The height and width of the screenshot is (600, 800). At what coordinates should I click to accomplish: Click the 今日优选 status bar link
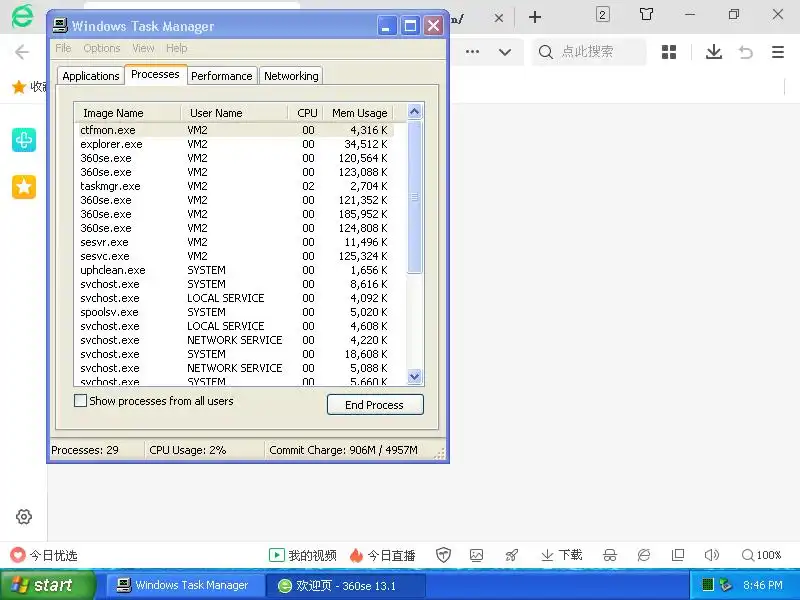pos(44,555)
